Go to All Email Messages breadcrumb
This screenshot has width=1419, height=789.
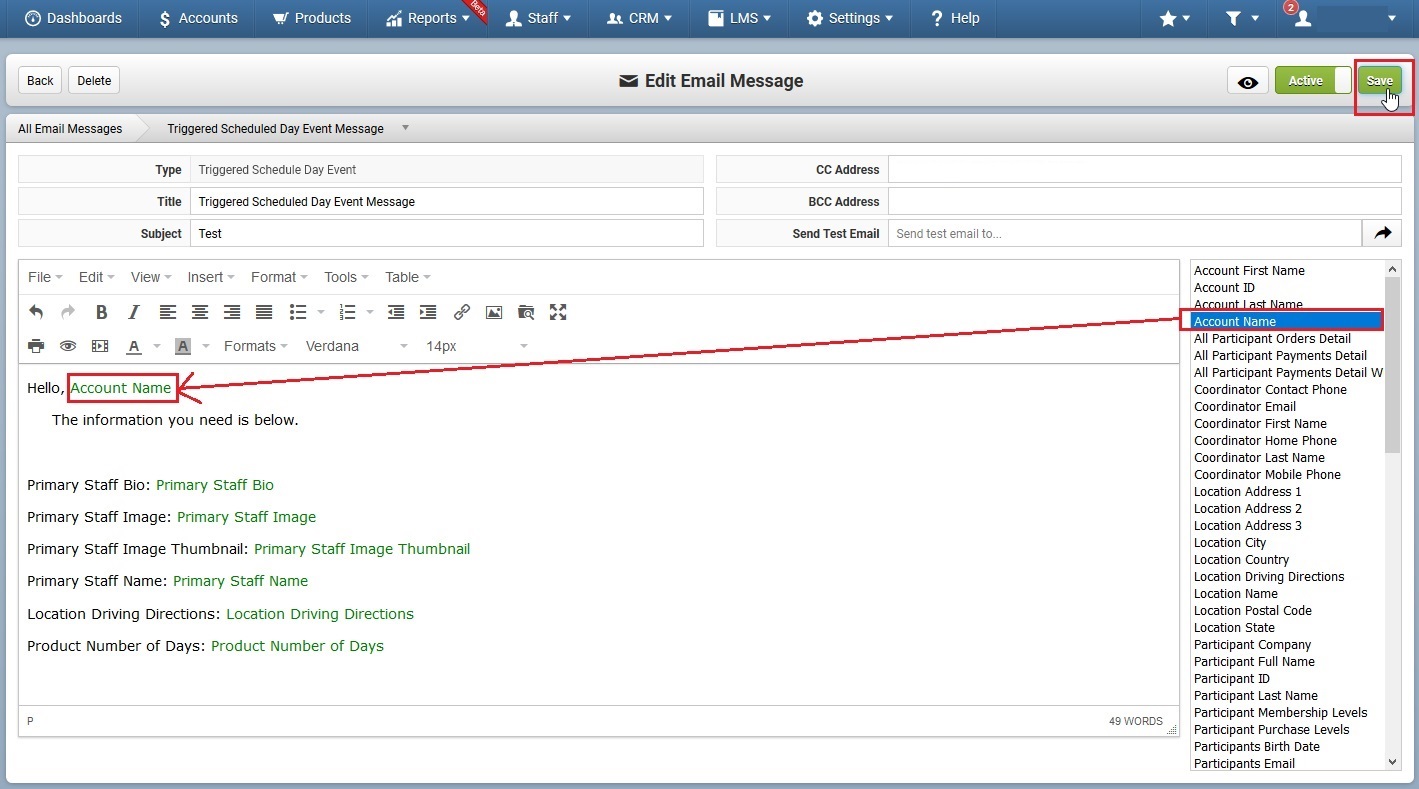click(70, 129)
